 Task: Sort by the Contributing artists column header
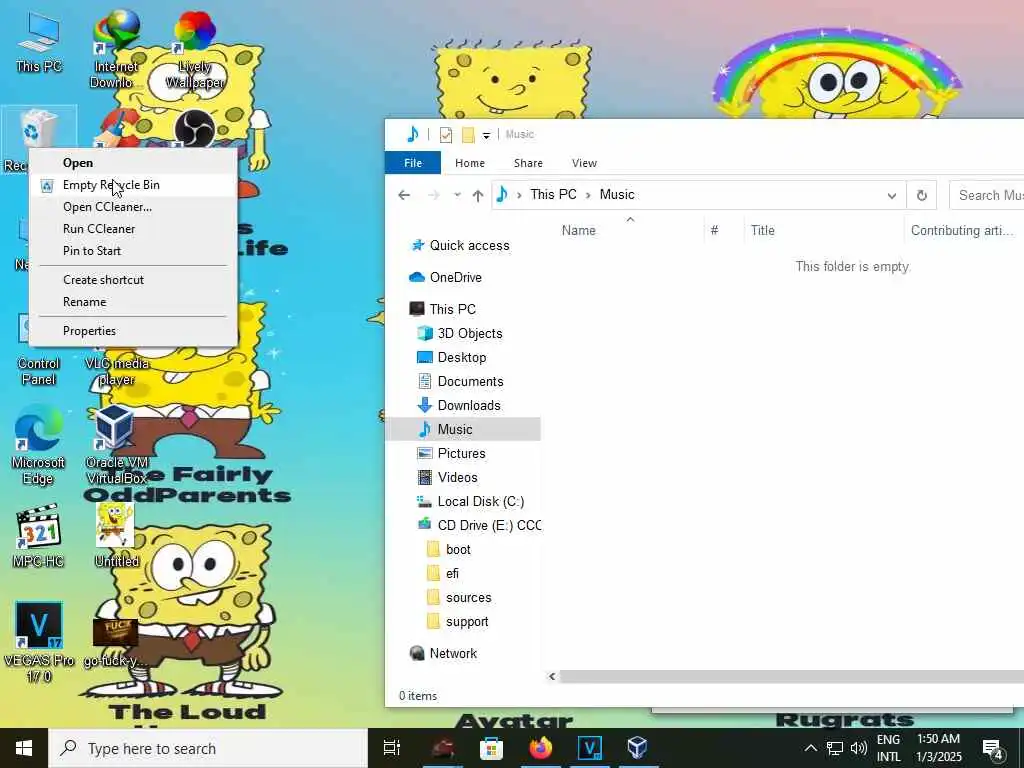coord(964,231)
